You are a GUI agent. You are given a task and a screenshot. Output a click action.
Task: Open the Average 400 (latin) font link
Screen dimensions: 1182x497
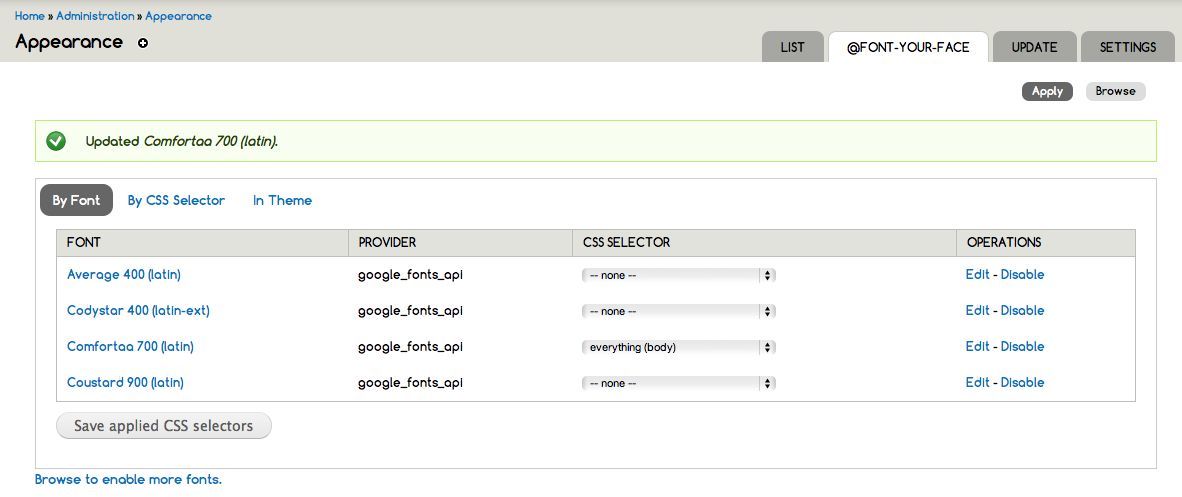(124, 274)
